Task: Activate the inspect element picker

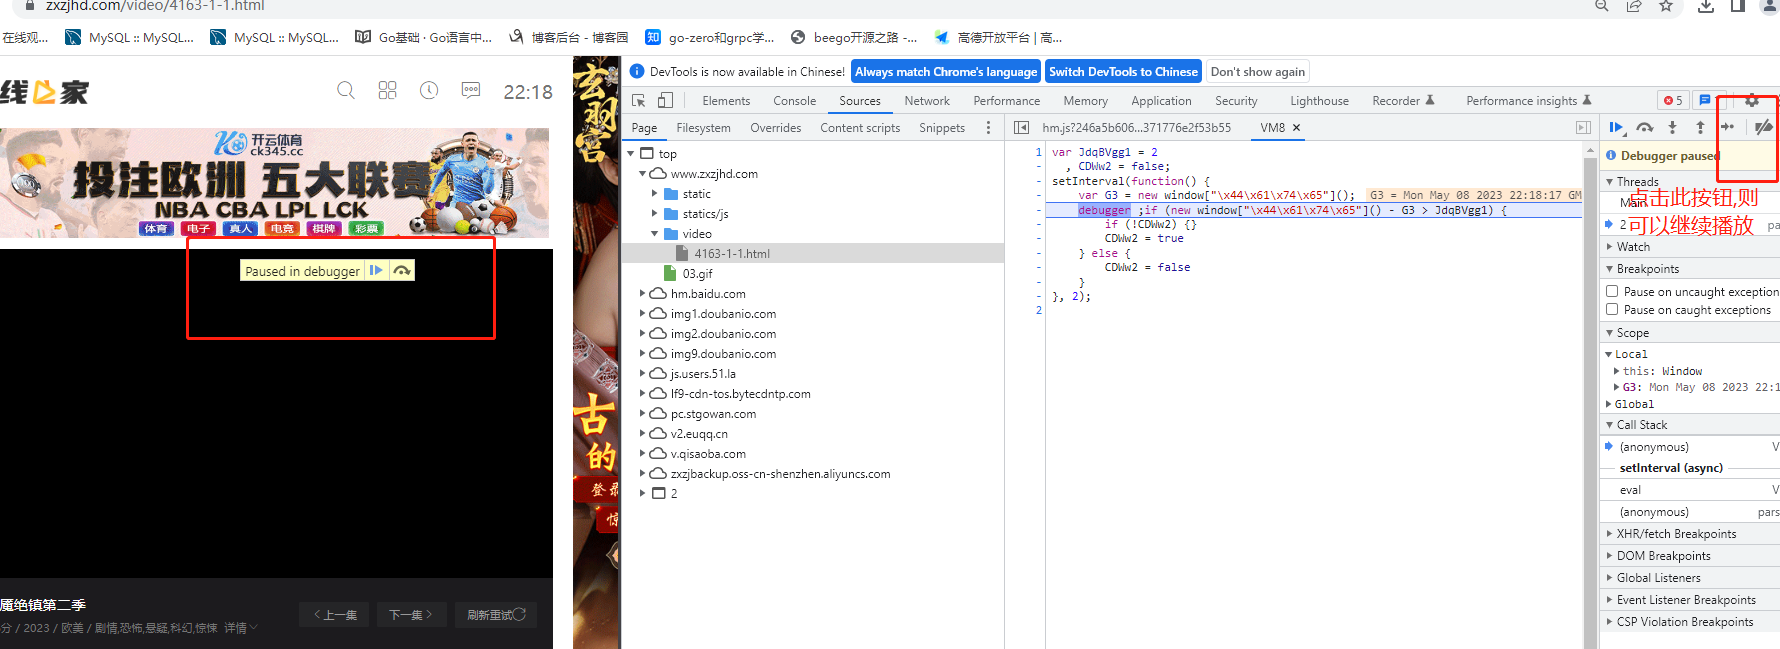Action: (639, 101)
